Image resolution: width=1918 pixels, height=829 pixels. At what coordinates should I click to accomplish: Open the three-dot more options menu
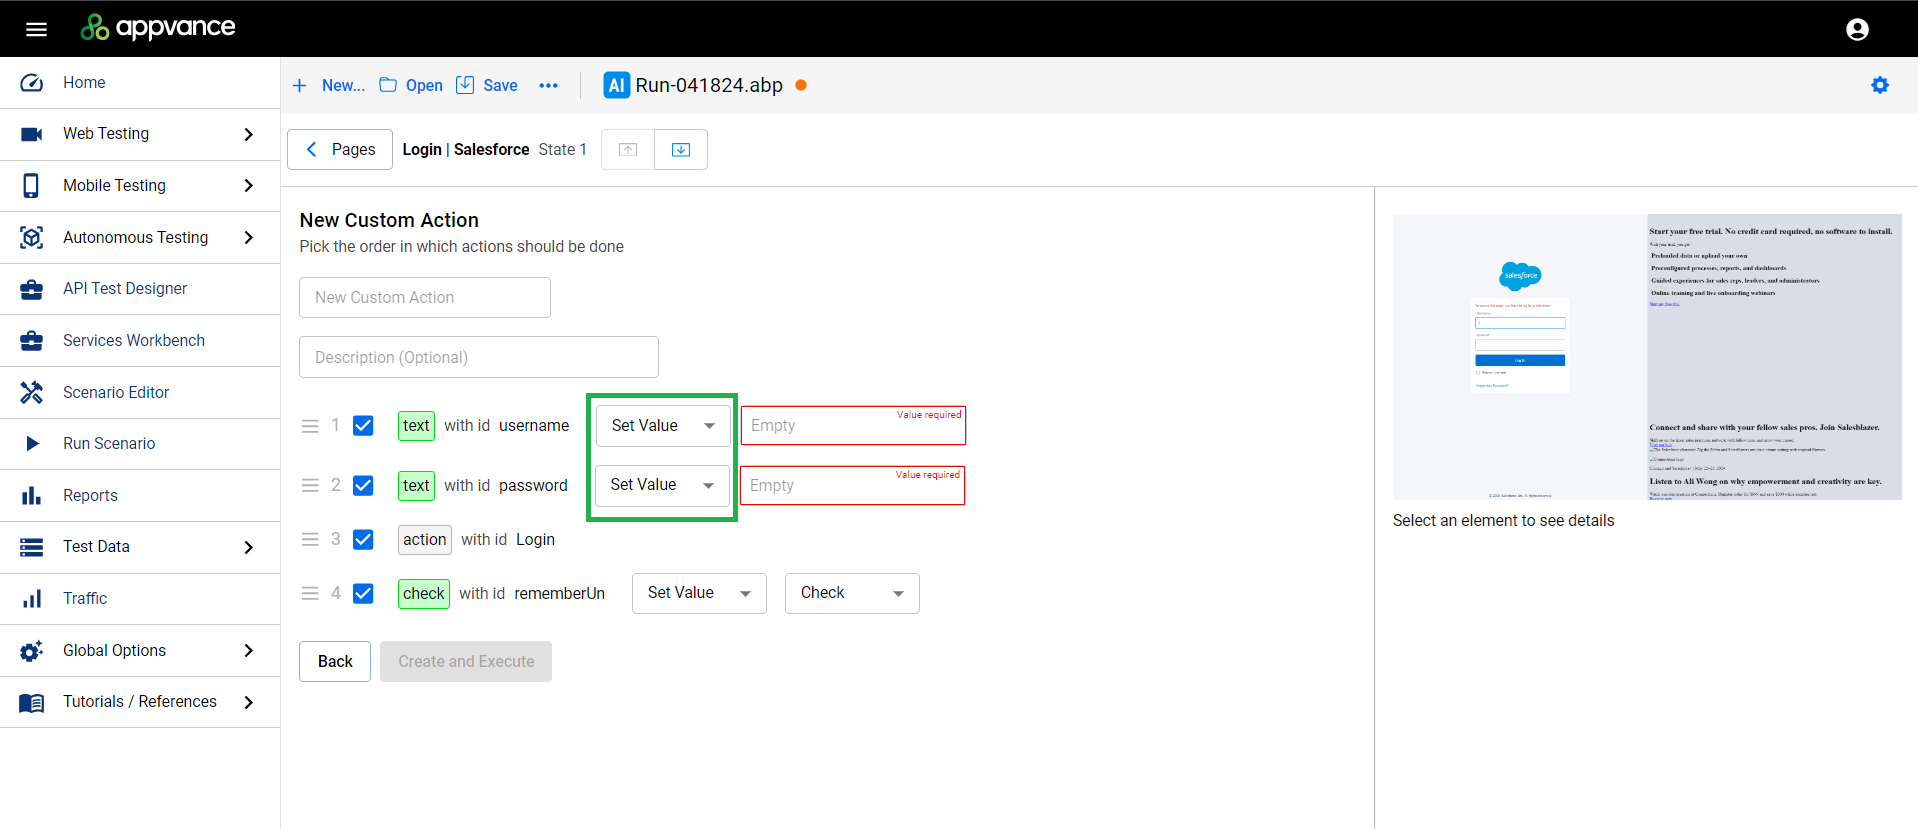[548, 86]
